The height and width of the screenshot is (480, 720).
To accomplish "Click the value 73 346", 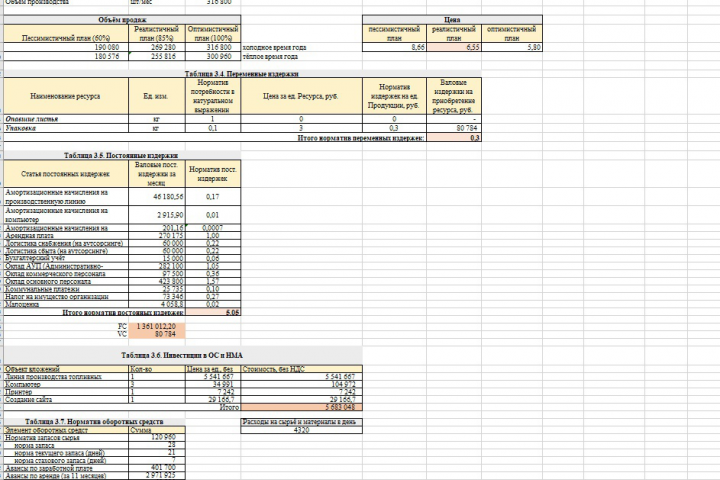I will coord(157,297).
